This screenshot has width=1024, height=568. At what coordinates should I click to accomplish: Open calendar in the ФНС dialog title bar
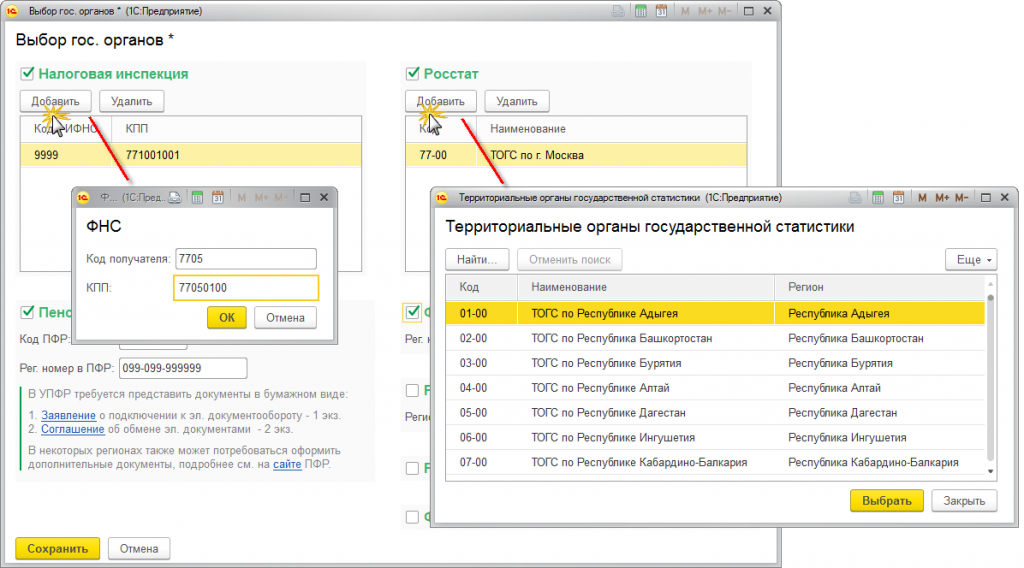217,198
